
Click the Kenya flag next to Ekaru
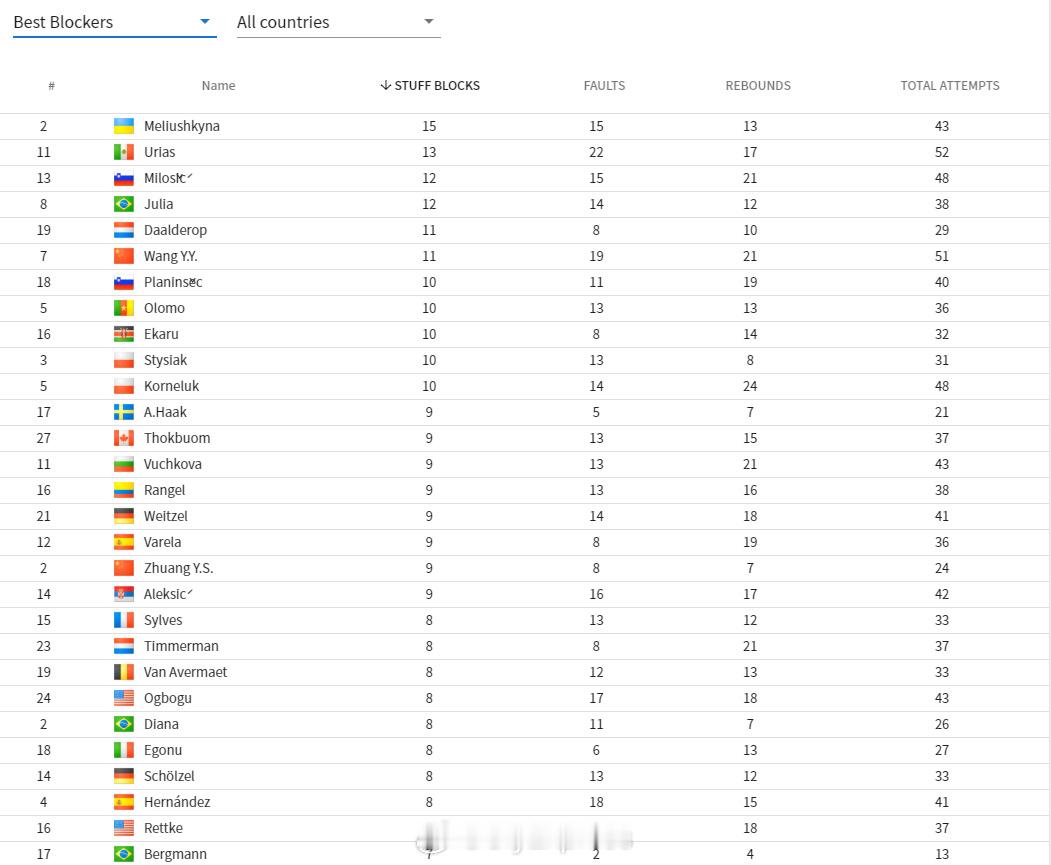(x=123, y=334)
